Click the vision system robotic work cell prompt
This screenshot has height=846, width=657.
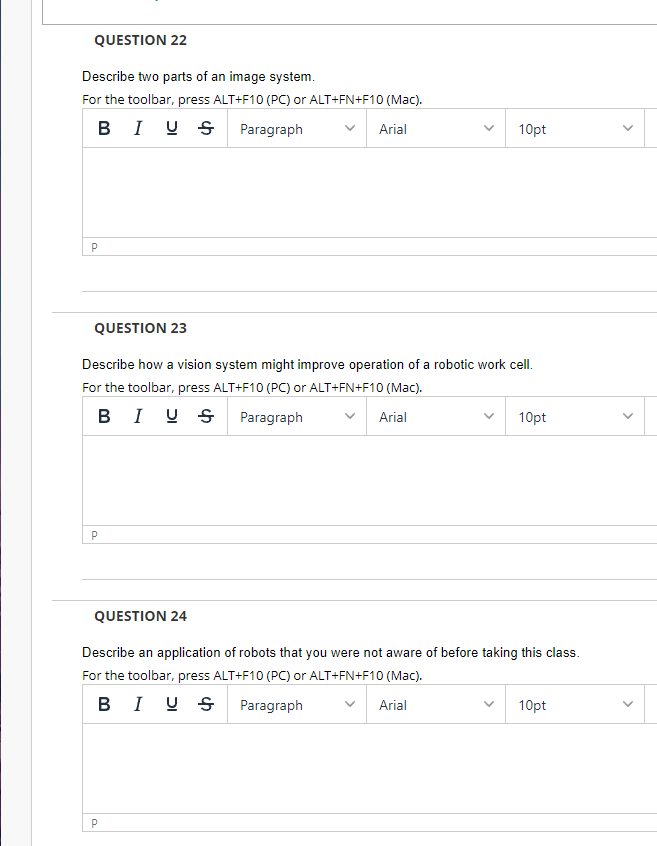click(x=307, y=365)
